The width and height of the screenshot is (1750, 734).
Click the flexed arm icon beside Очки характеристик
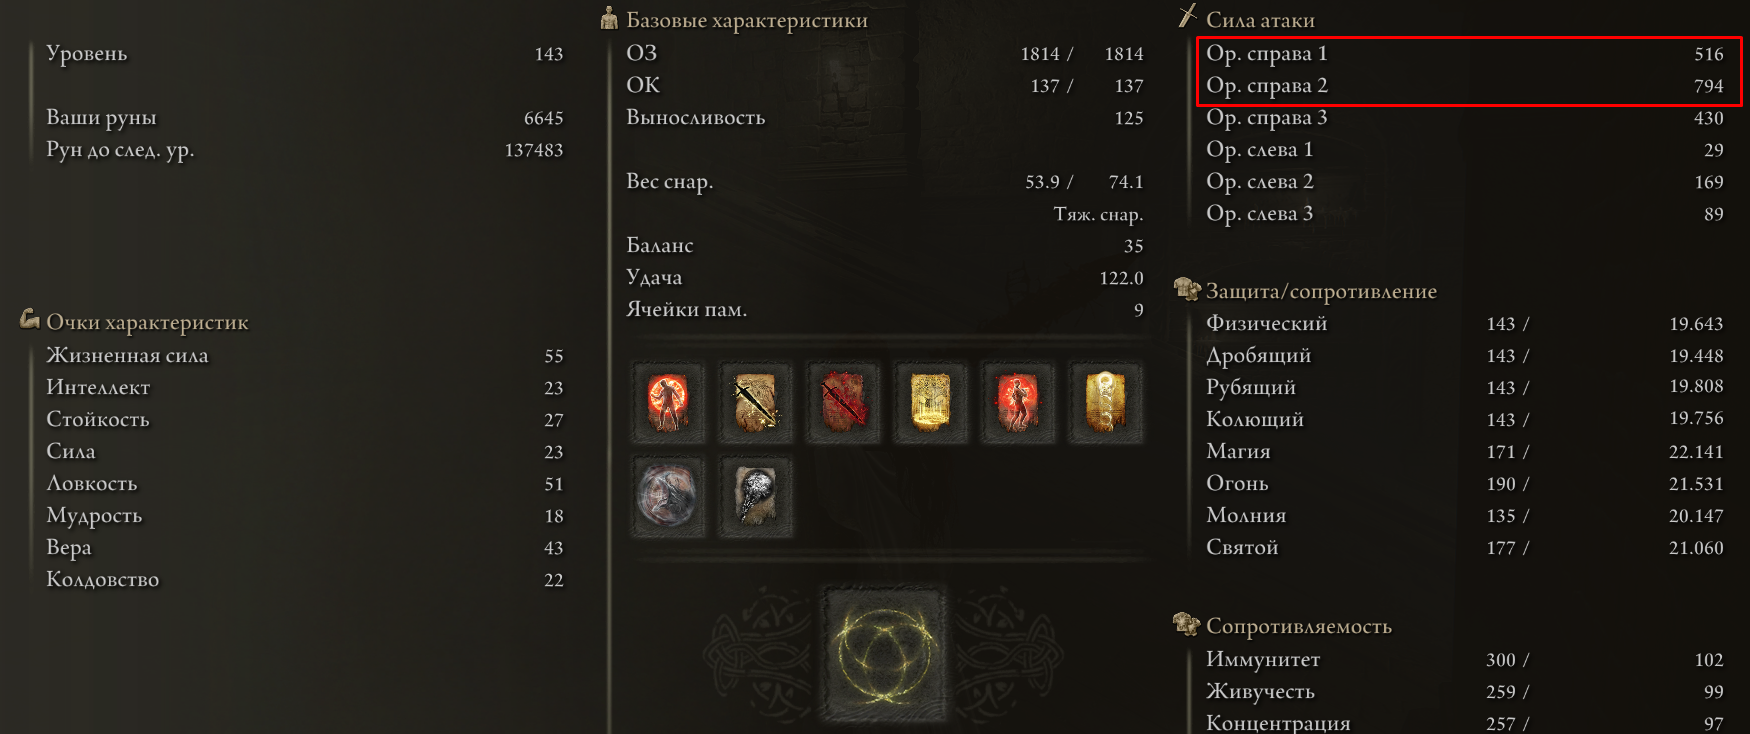pos(30,319)
